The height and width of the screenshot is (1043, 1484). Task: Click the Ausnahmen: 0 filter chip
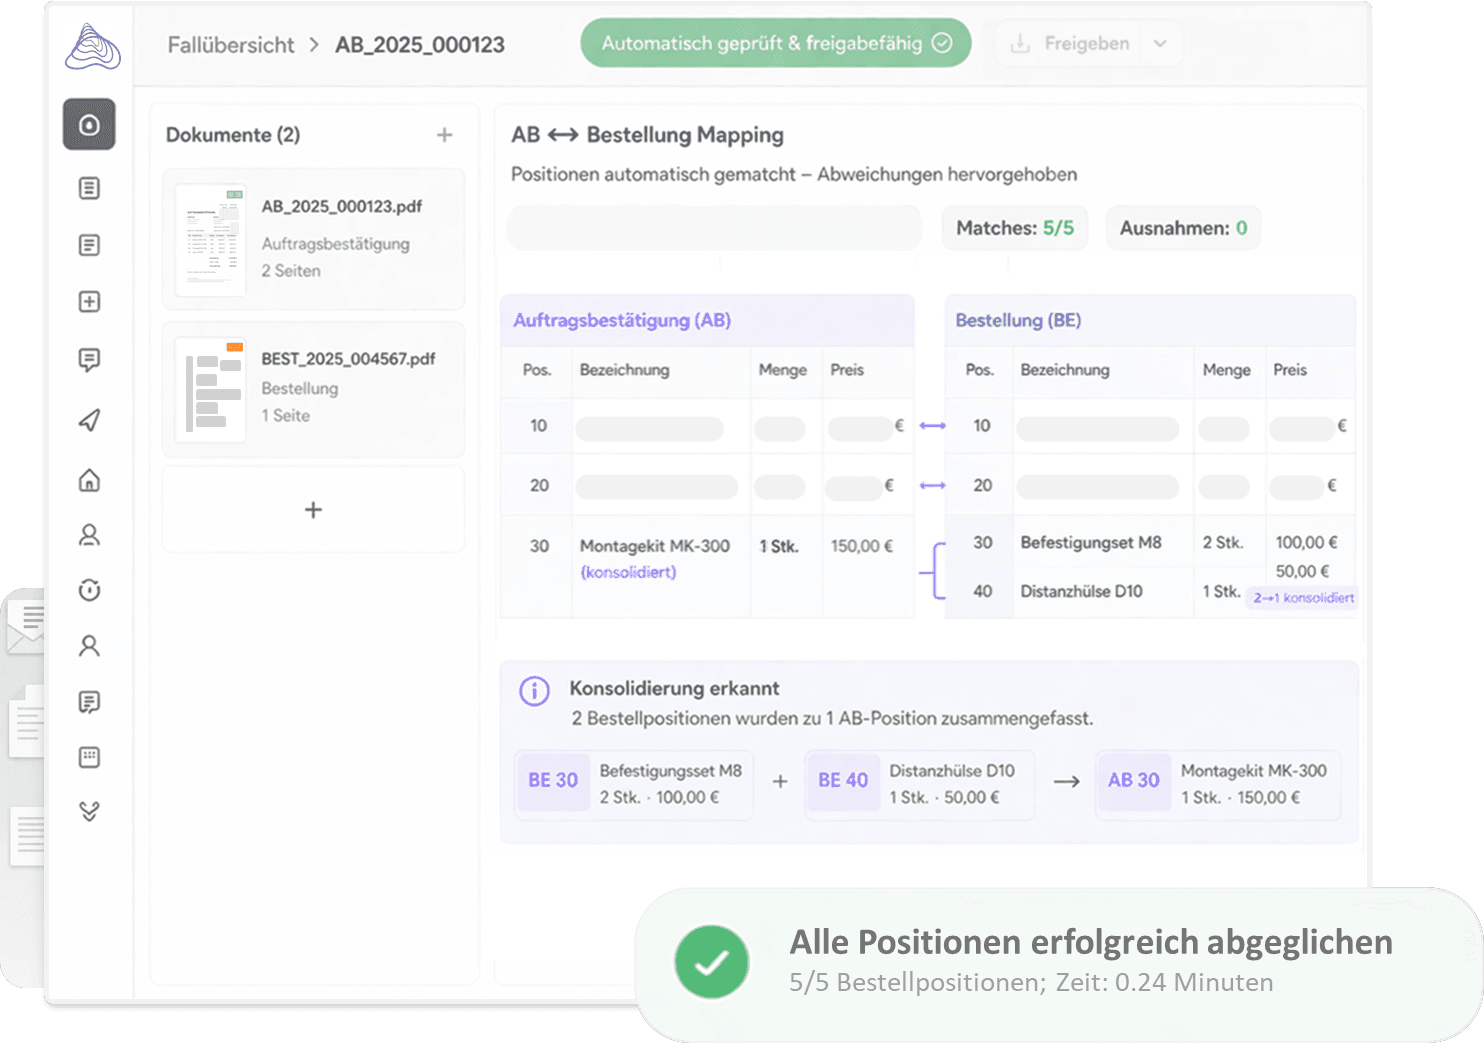(x=1182, y=228)
